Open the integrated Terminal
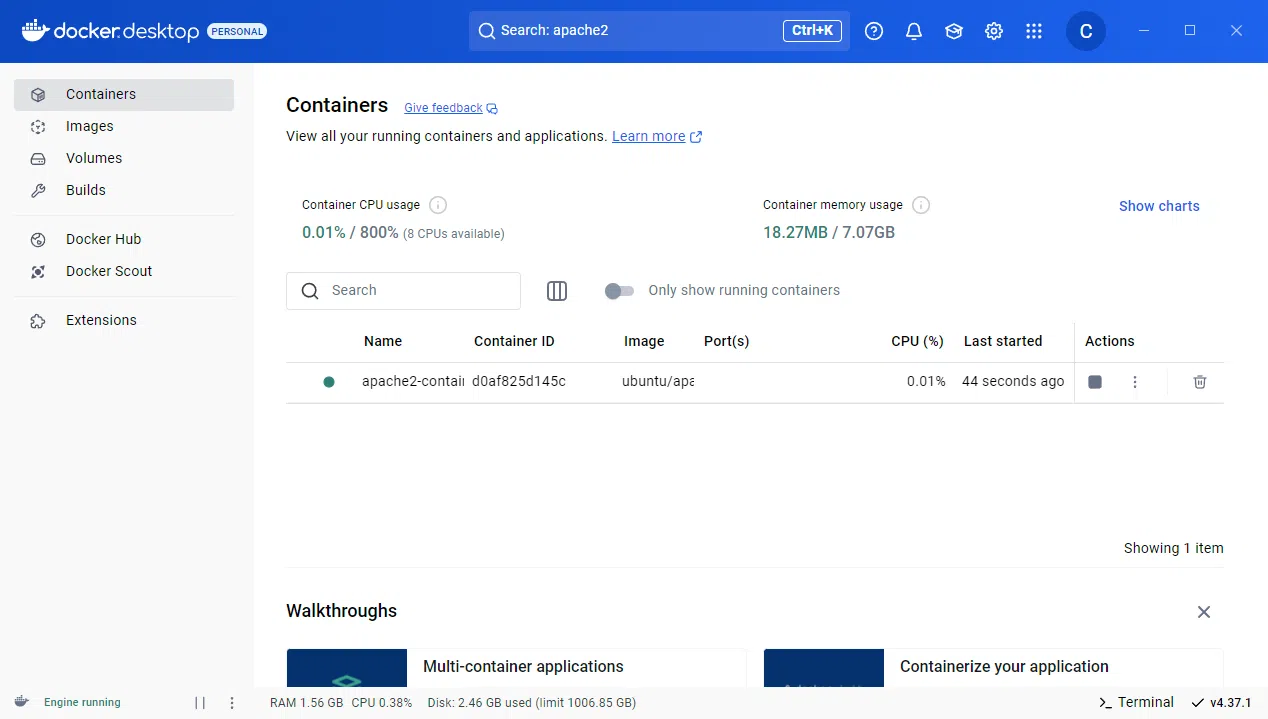 (1135, 702)
